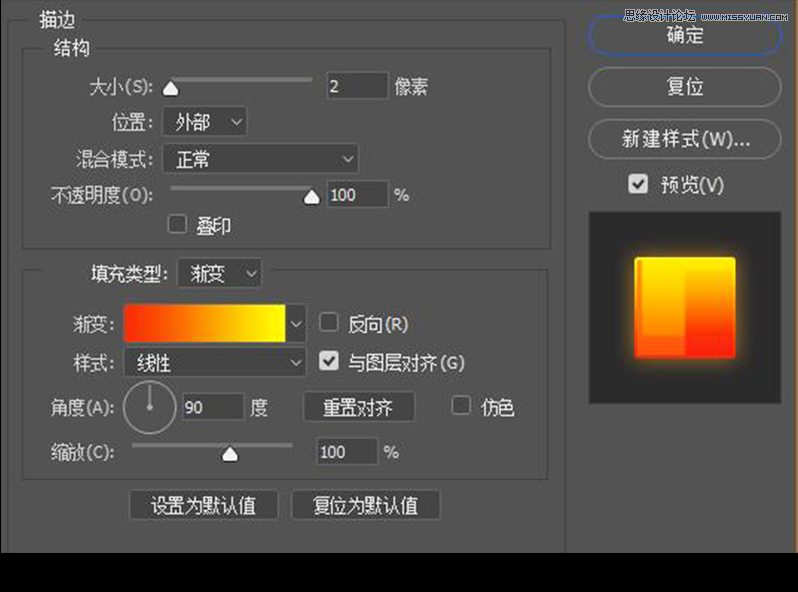Click the 大小(S) slider handle

coord(170,89)
